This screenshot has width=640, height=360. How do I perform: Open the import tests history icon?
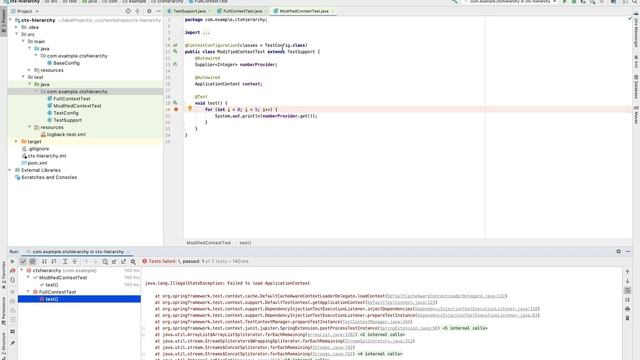pyautogui.click(x=105, y=262)
